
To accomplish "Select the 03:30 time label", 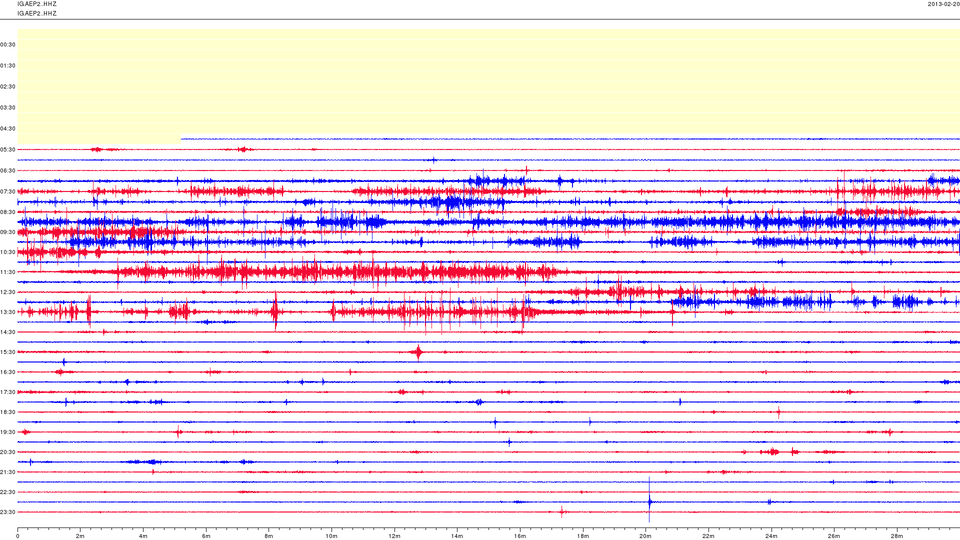I will pyautogui.click(x=8, y=108).
